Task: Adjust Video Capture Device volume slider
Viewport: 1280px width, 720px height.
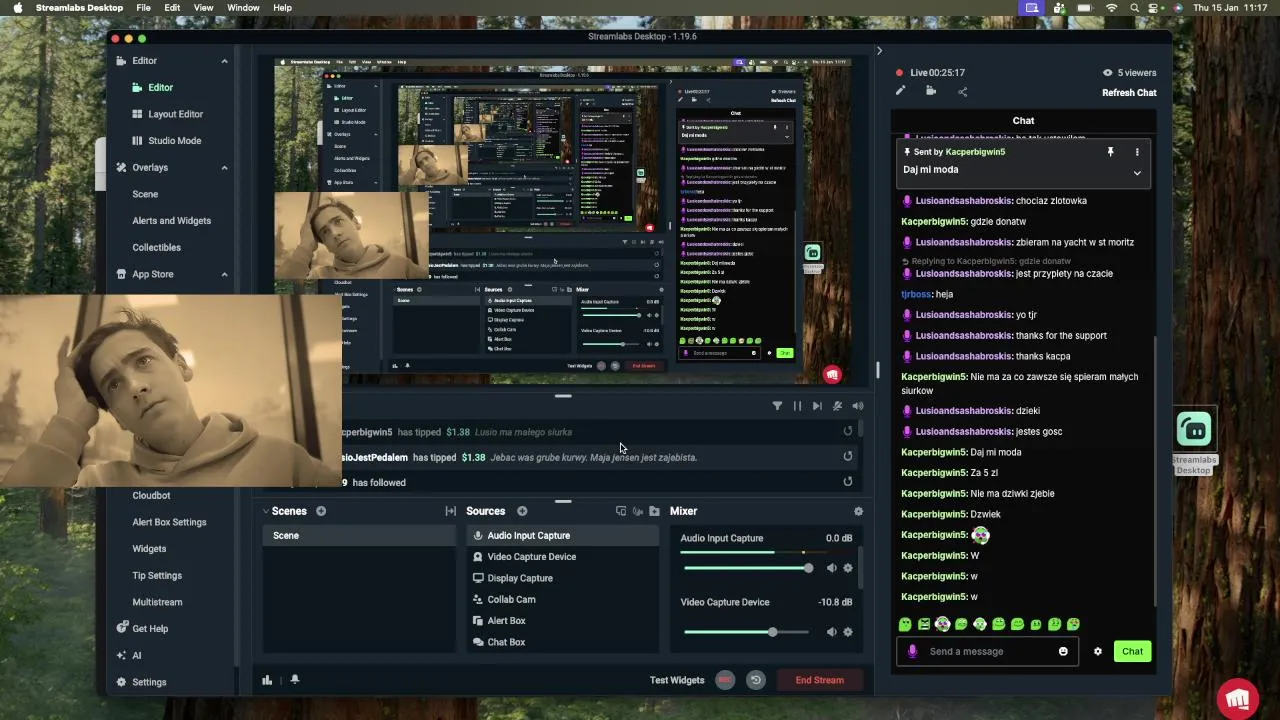Action: point(748,632)
